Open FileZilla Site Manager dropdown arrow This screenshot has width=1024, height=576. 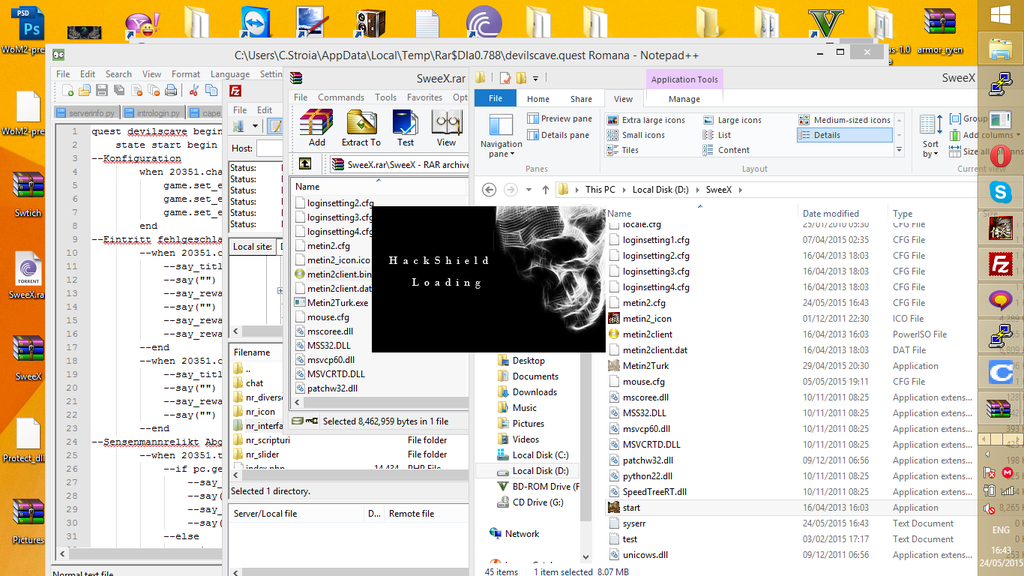[x=255, y=126]
